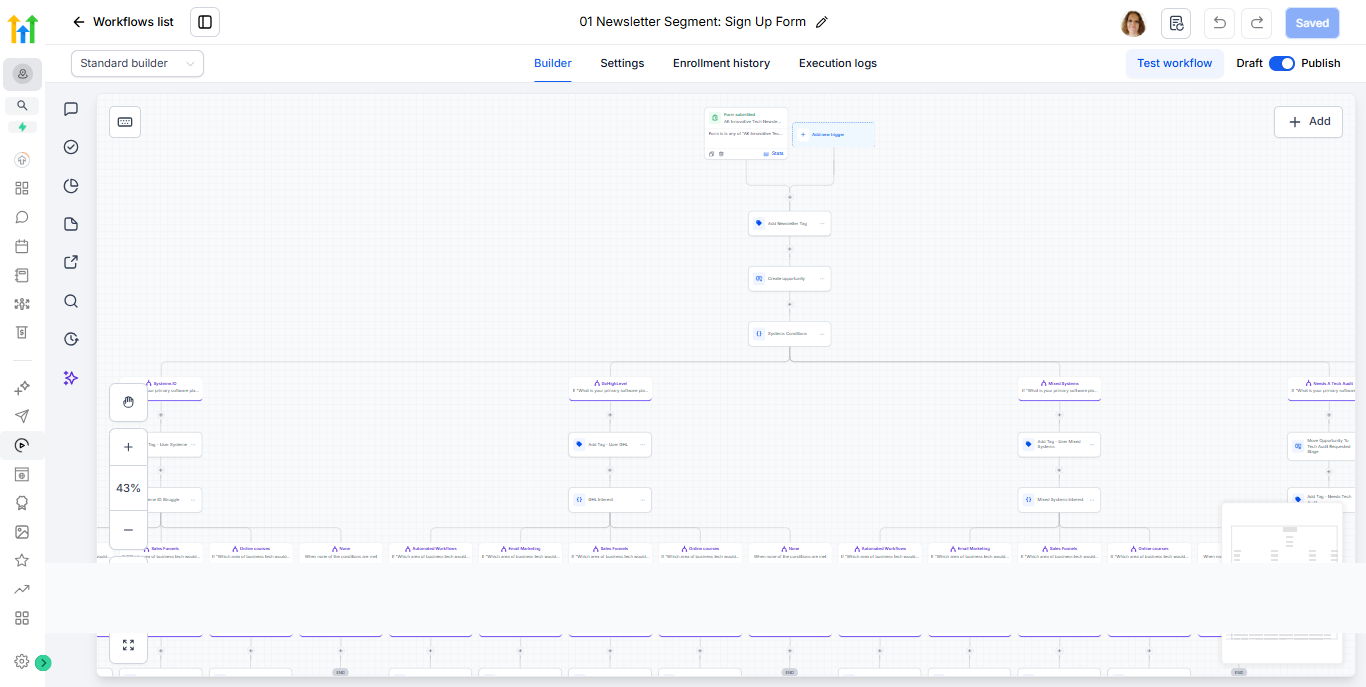Toggle the Draft/Publish switch
This screenshot has height=687, width=1366.
click(1282, 63)
